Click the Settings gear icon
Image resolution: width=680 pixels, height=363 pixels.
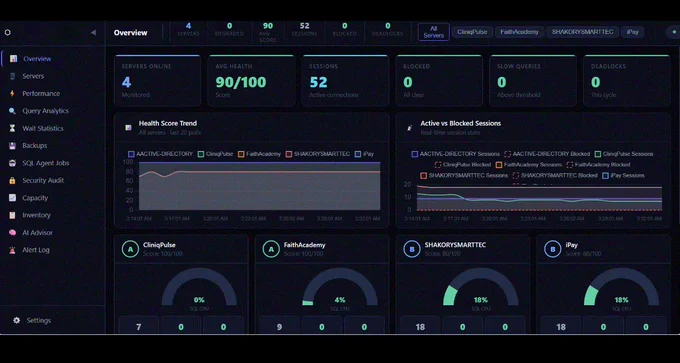pos(16,320)
